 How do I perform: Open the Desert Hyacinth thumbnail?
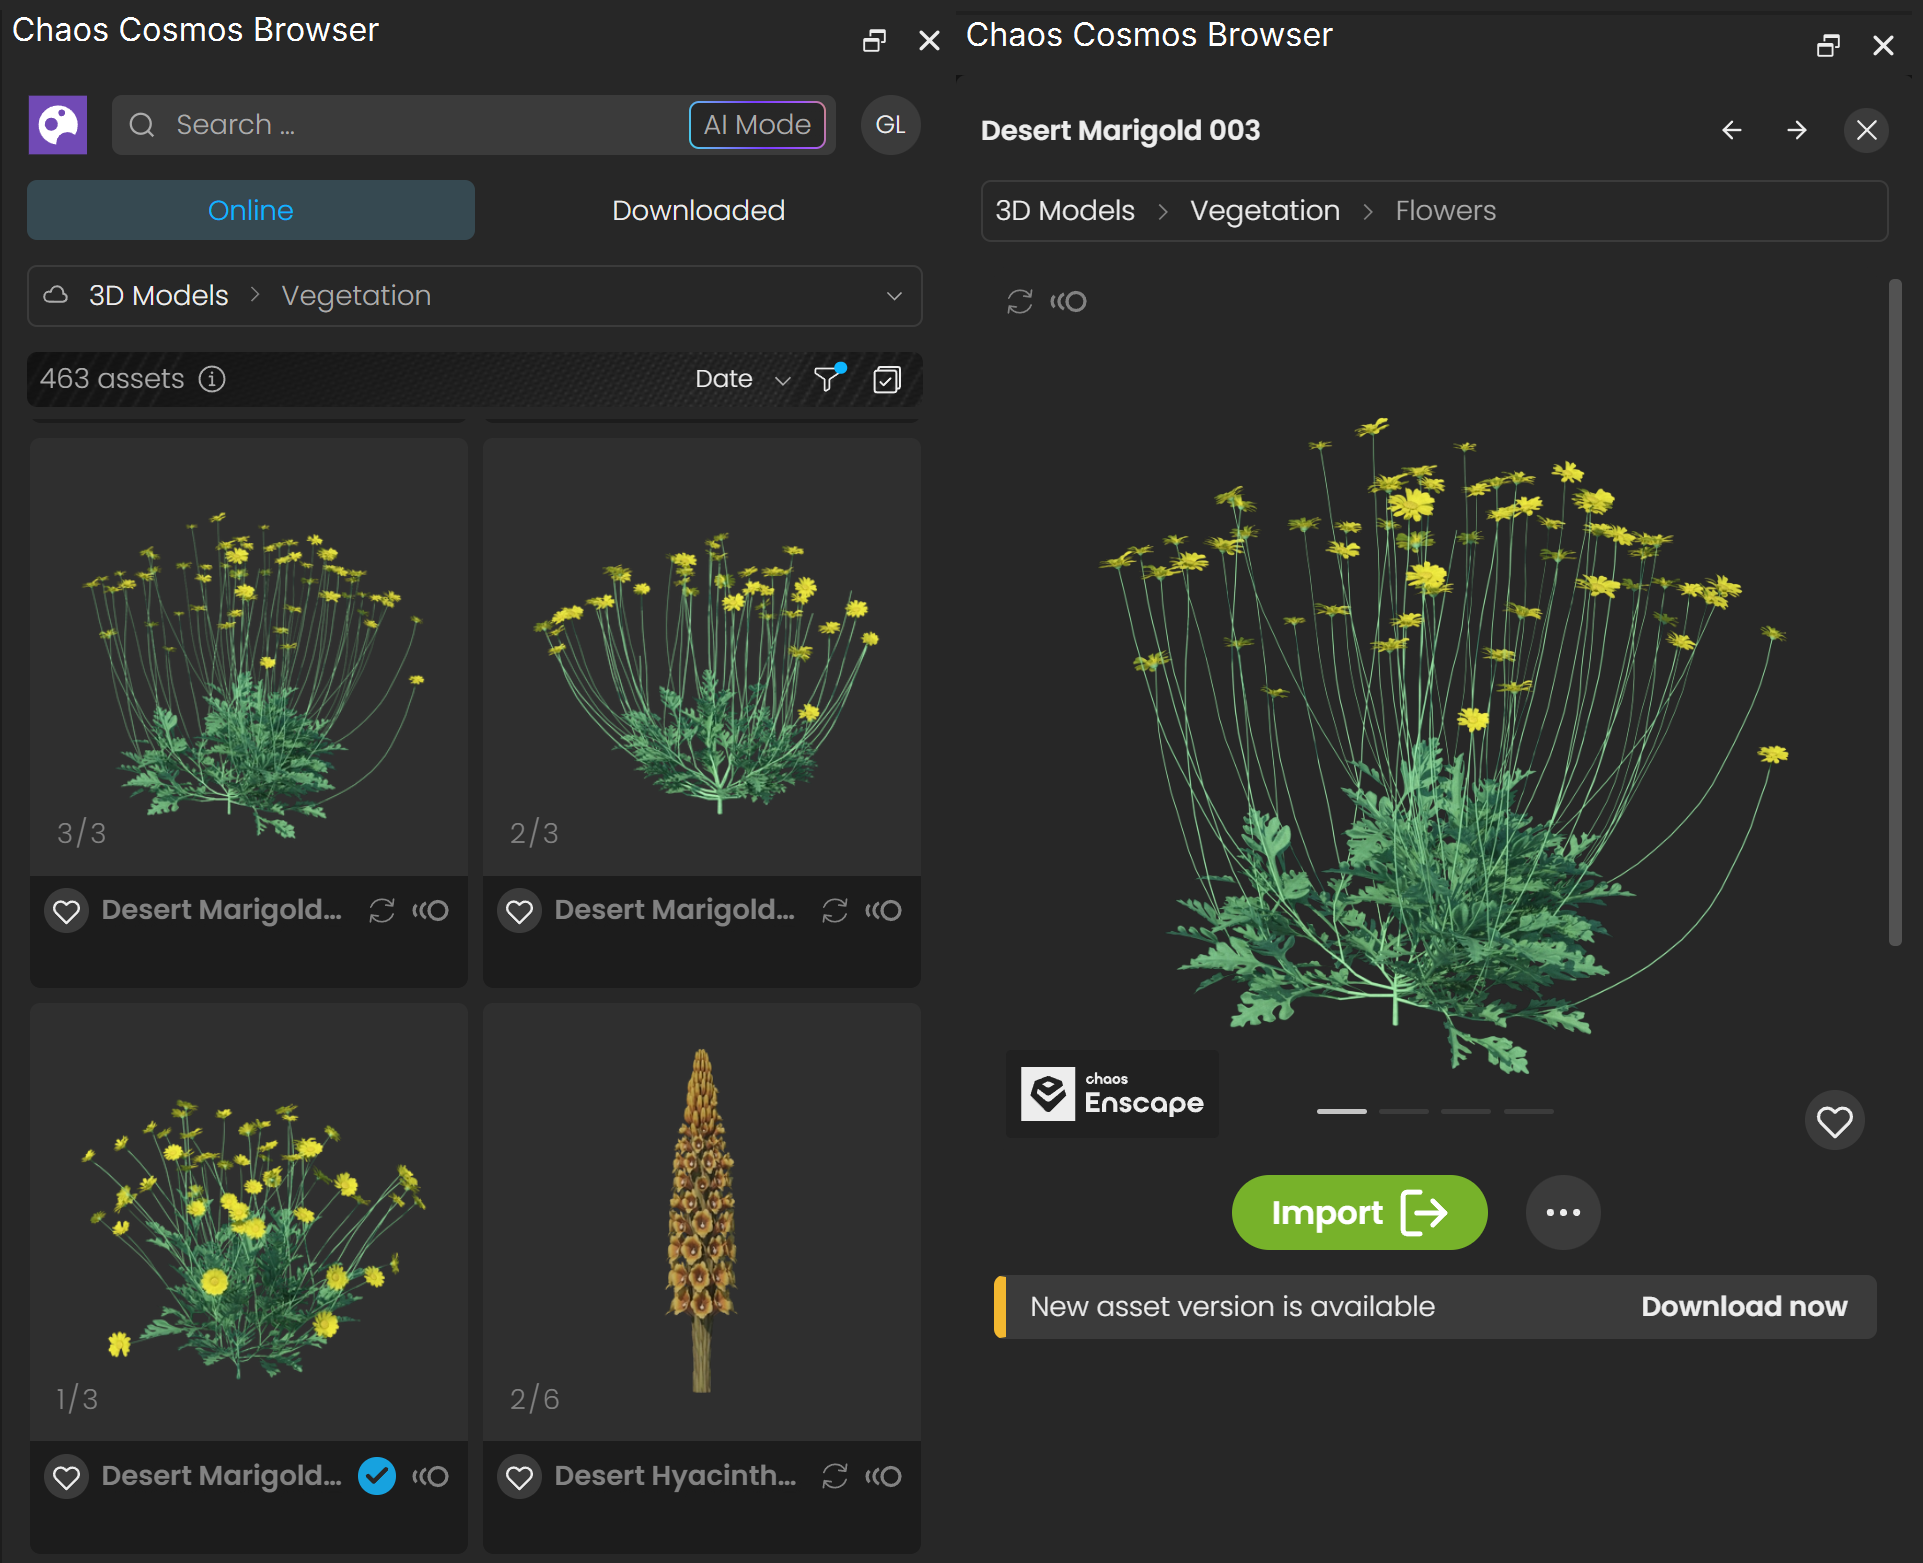click(x=702, y=1223)
